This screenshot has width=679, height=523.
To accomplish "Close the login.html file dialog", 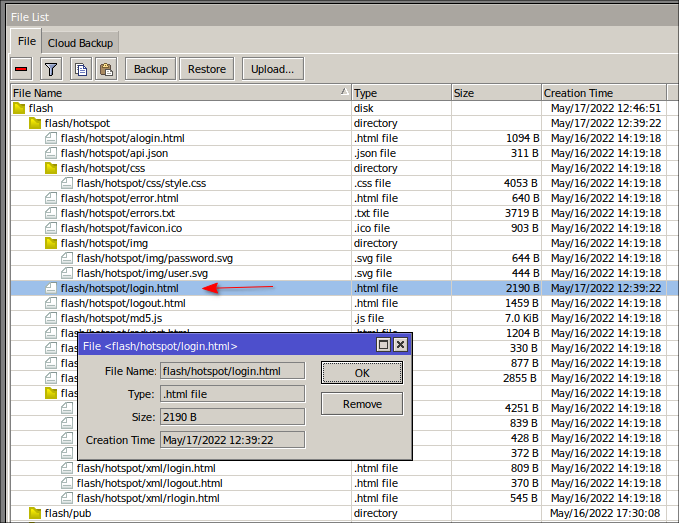I will pyautogui.click(x=400, y=345).
